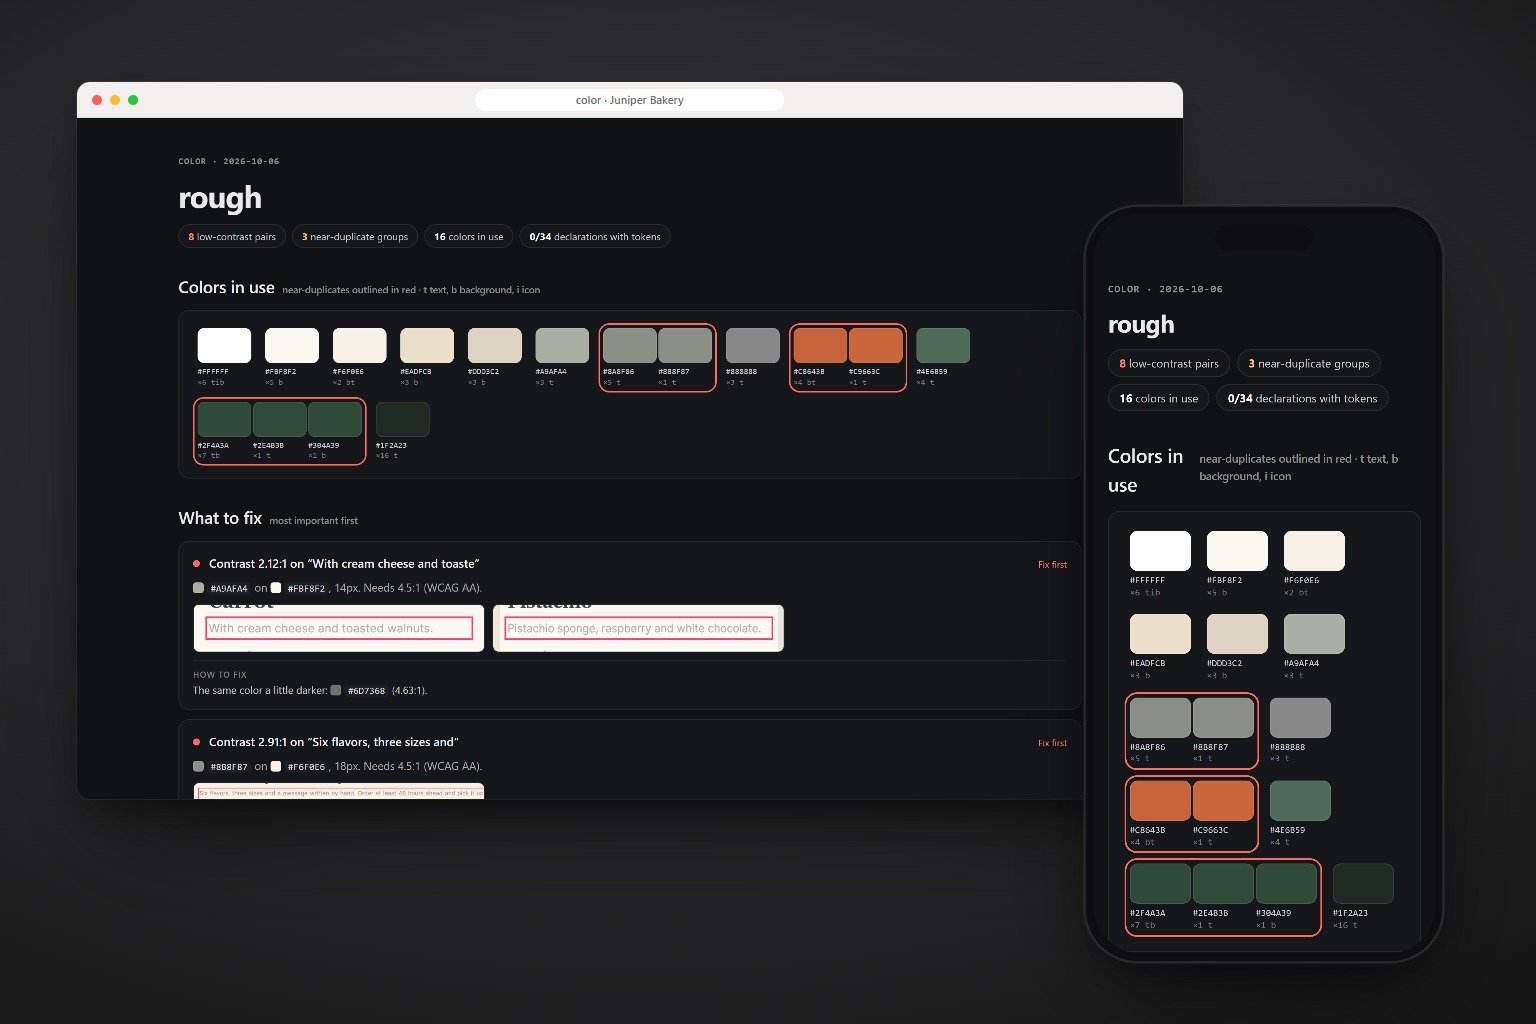Choose the #888888 gray swatch in the browser window
Image resolution: width=1536 pixels, height=1024 pixels.
[x=752, y=345]
